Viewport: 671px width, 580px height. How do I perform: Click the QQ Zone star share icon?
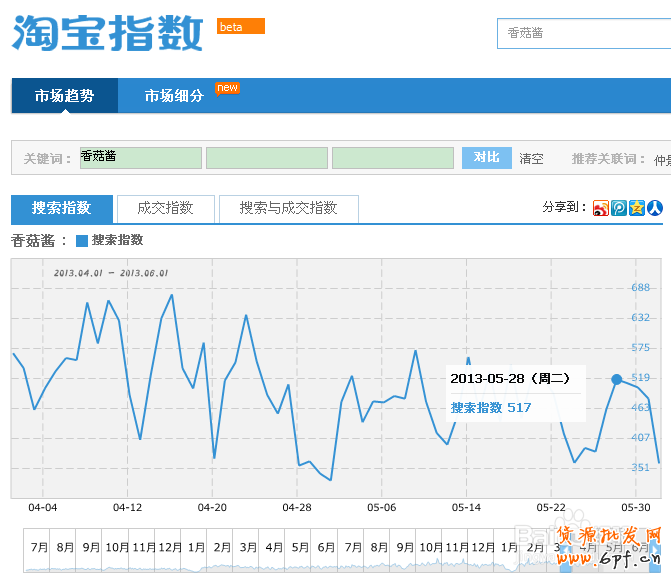[636, 208]
